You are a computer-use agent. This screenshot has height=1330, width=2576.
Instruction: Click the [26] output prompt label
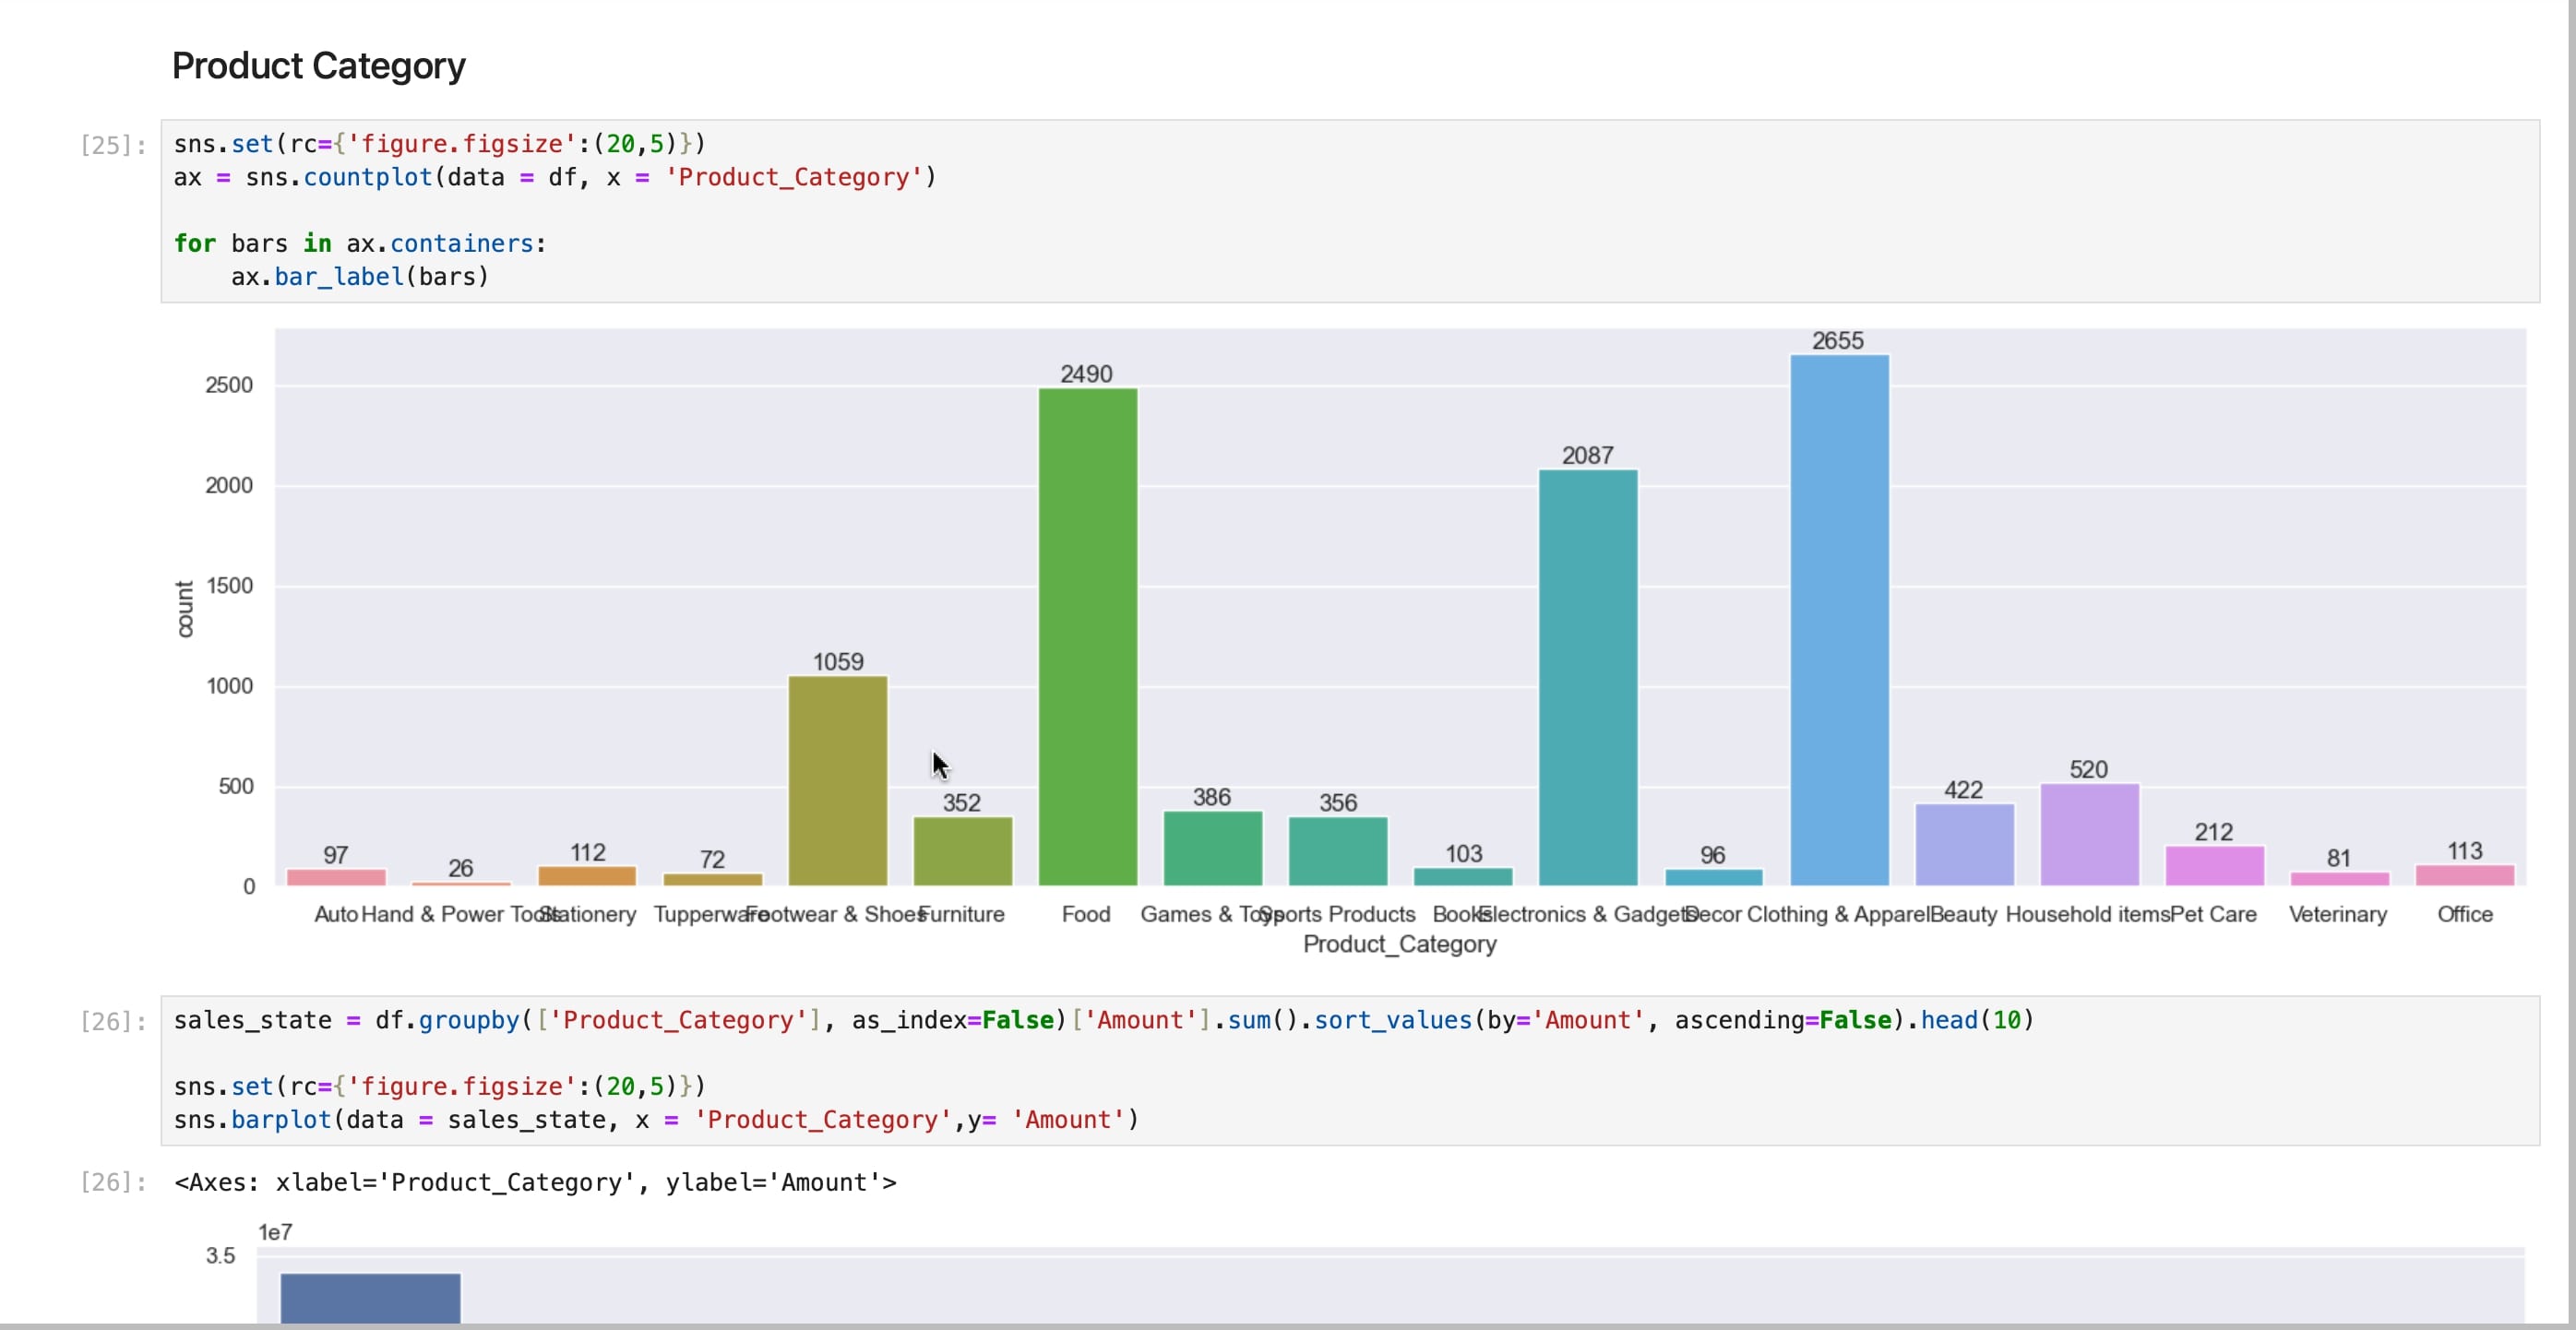click(113, 1182)
